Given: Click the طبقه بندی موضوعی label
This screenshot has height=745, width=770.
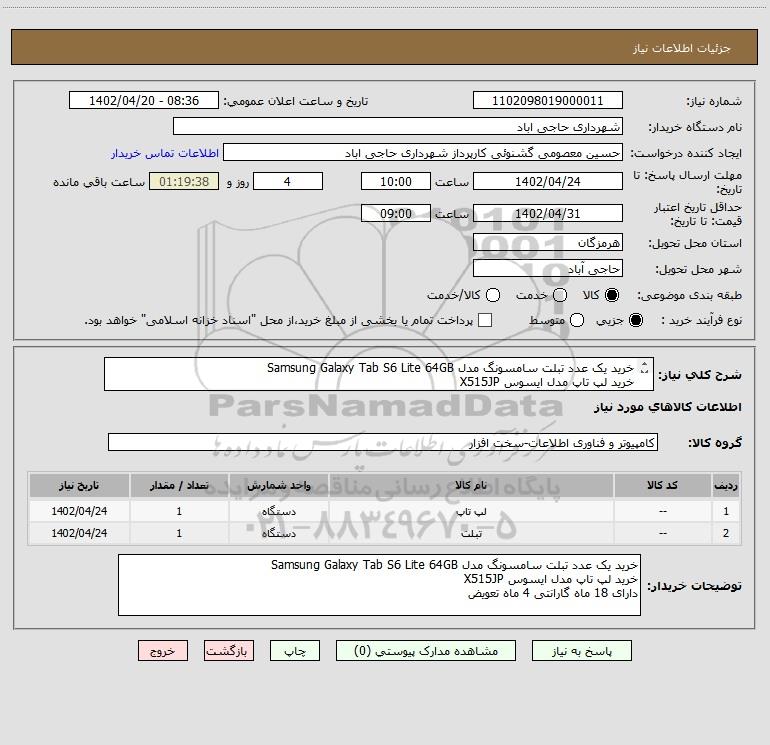Looking at the screenshot, I should pos(689,296).
